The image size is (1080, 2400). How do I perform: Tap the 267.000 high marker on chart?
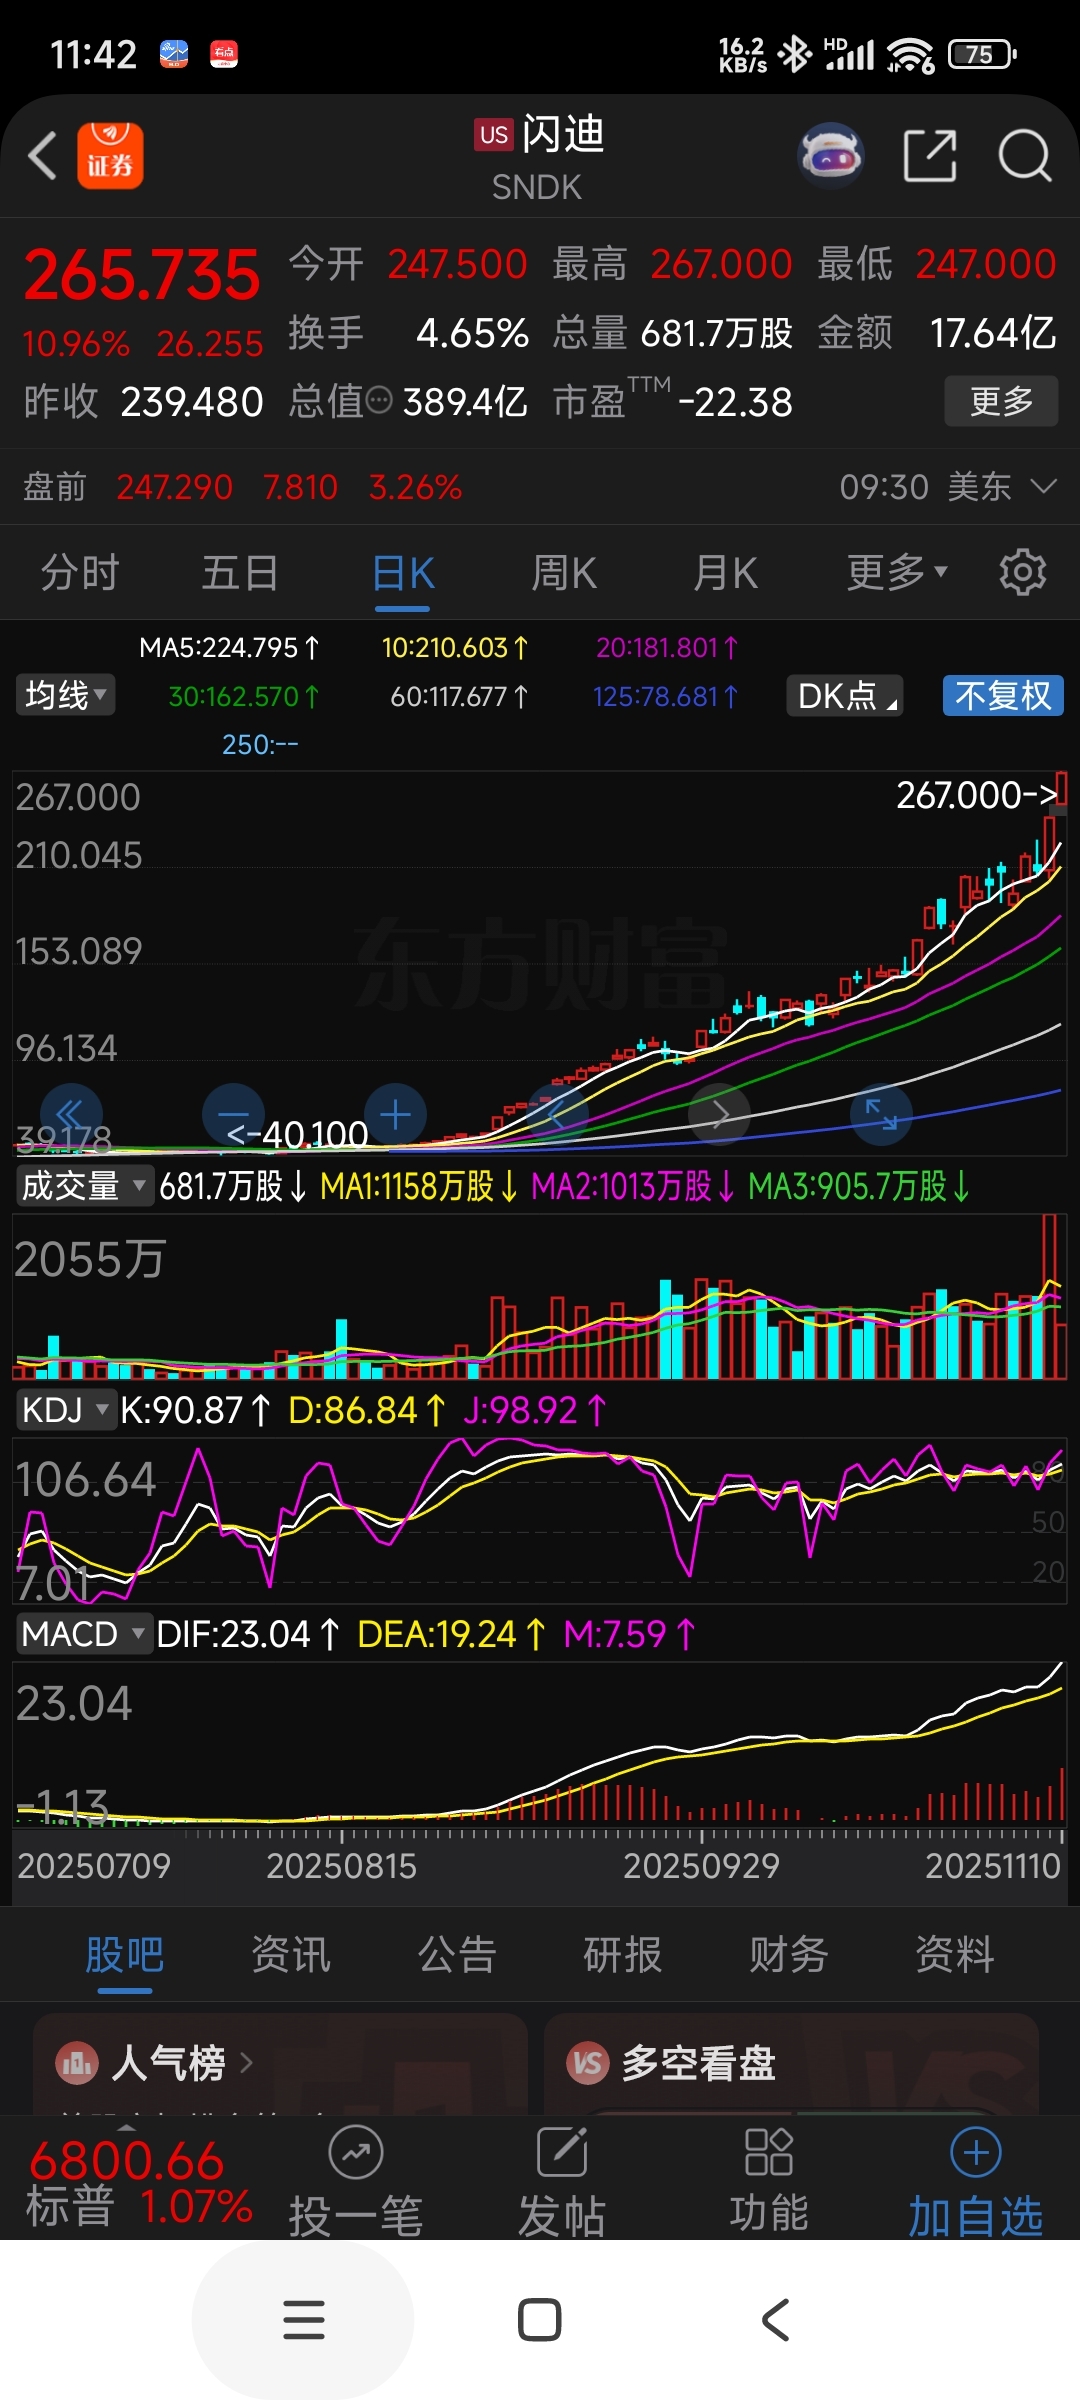tap(977, 795)
